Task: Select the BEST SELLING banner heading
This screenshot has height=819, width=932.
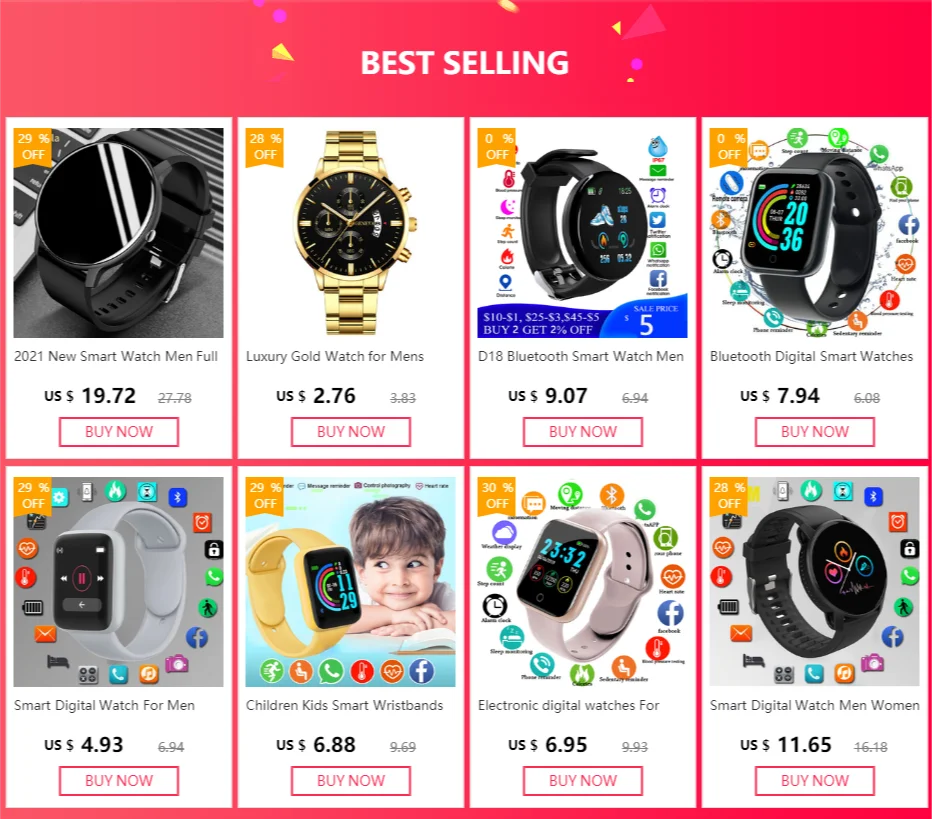Action: pyautogui.click(x=465, y=63)
